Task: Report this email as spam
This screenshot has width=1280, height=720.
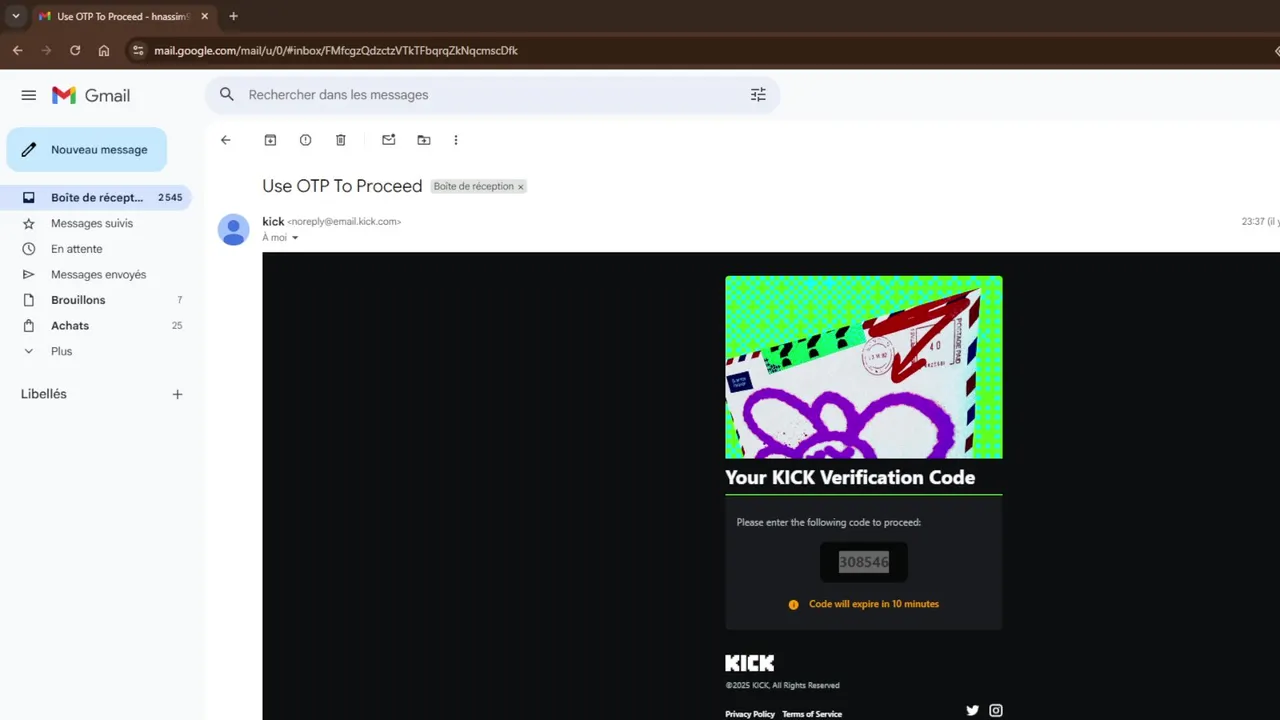Action: click(306, 140)
